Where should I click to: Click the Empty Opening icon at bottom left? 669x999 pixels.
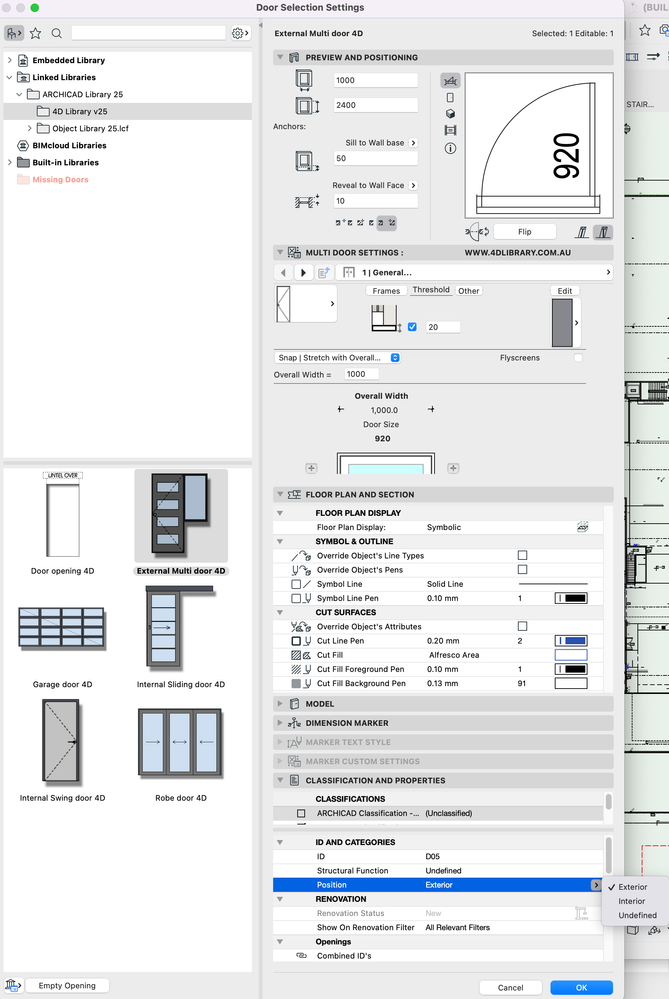click(x=13, y=985)
